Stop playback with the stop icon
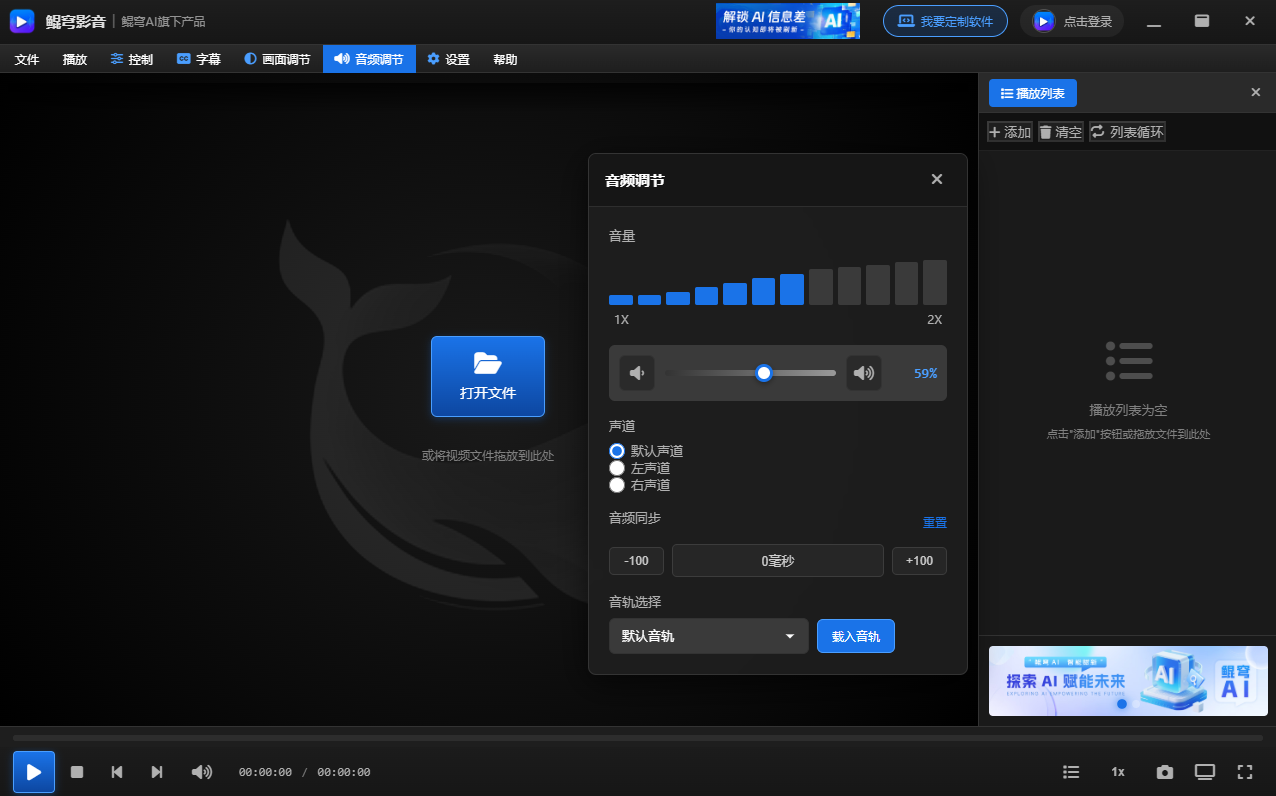Screen dimensions: 1276x796 click(77, 771)
